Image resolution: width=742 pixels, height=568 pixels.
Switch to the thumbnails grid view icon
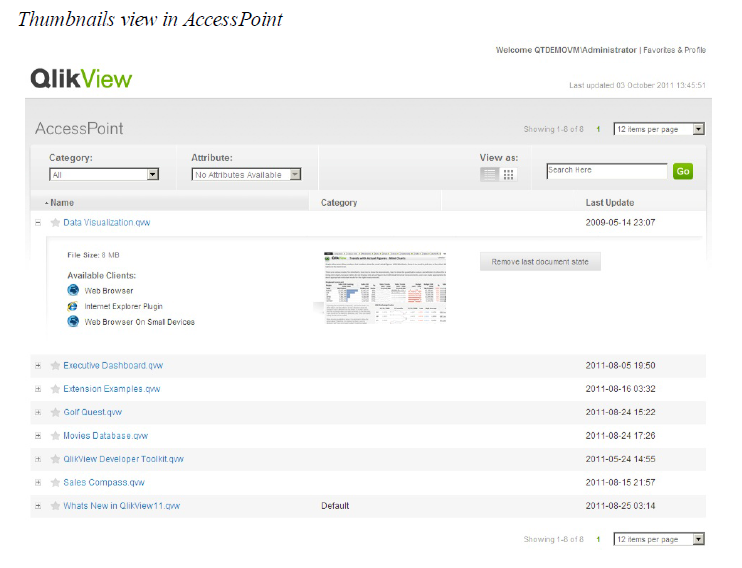(508, 175)
